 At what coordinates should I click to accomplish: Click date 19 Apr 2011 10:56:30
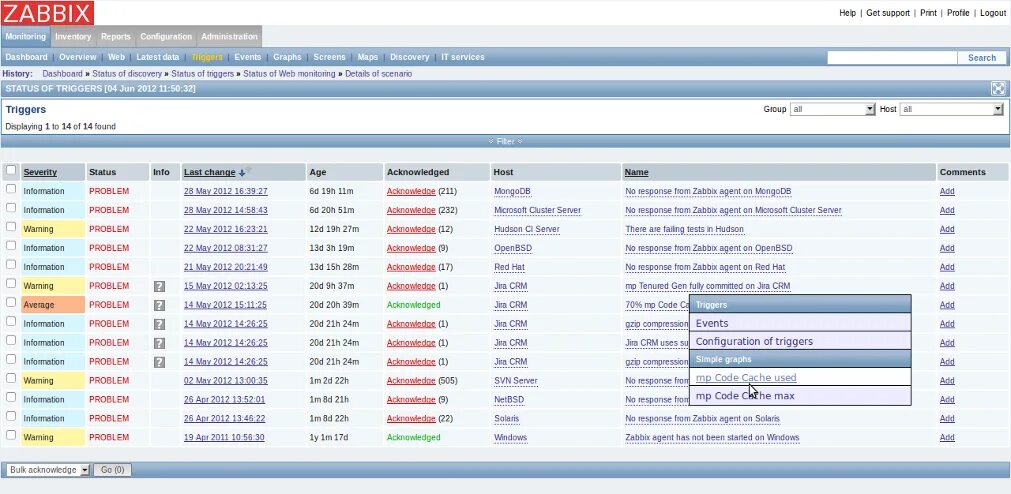224,437
